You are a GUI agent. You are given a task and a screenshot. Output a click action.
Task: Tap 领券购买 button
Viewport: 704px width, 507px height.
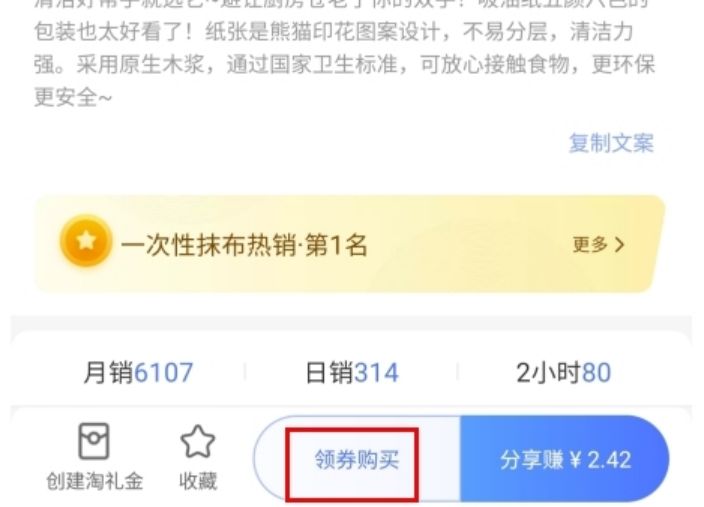[x=357, y=460]
